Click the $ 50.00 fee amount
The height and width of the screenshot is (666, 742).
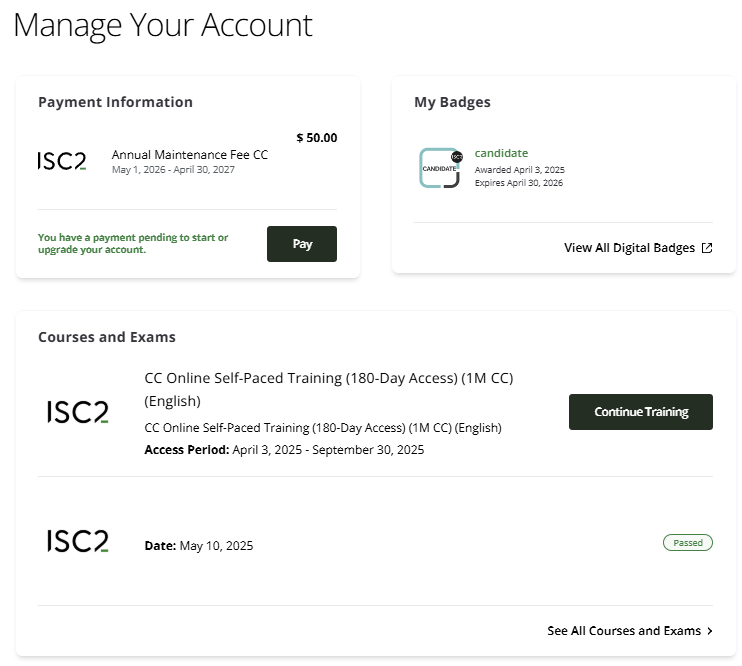317,138
